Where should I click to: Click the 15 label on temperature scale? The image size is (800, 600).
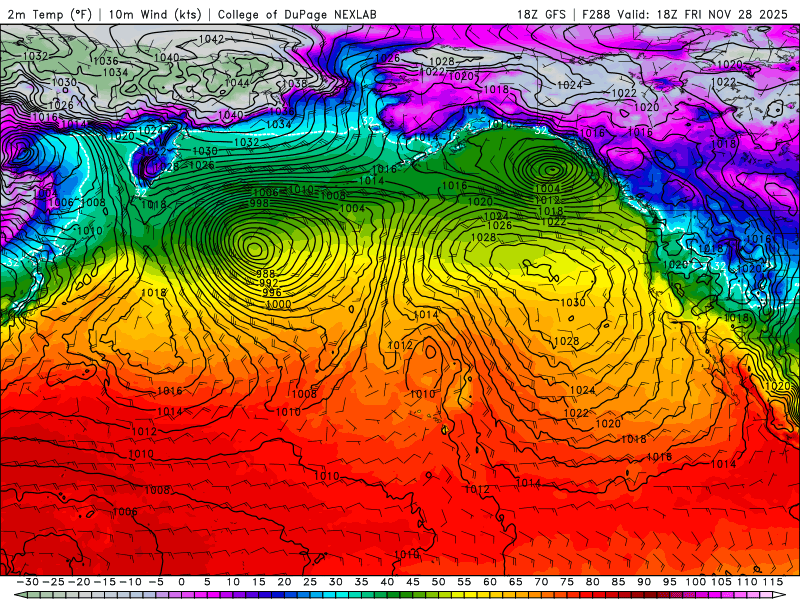click(x=259, y=582)
